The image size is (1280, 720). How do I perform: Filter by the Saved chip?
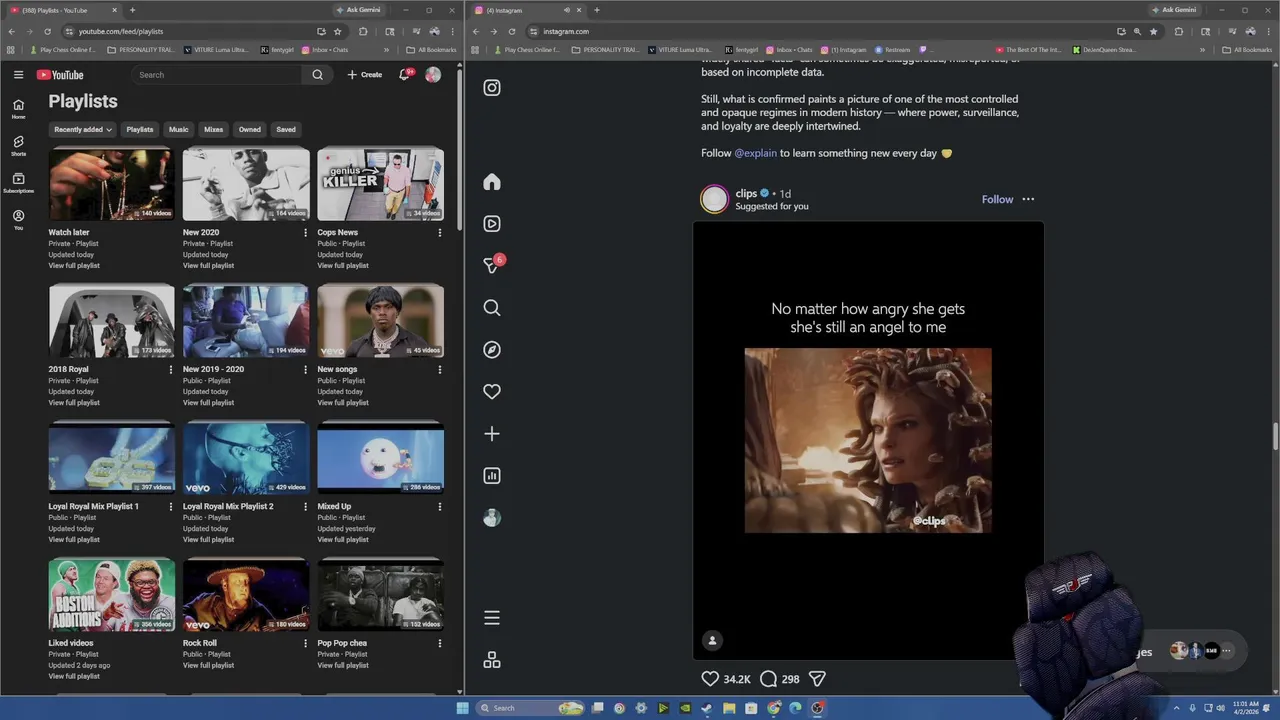click(286, 129)
